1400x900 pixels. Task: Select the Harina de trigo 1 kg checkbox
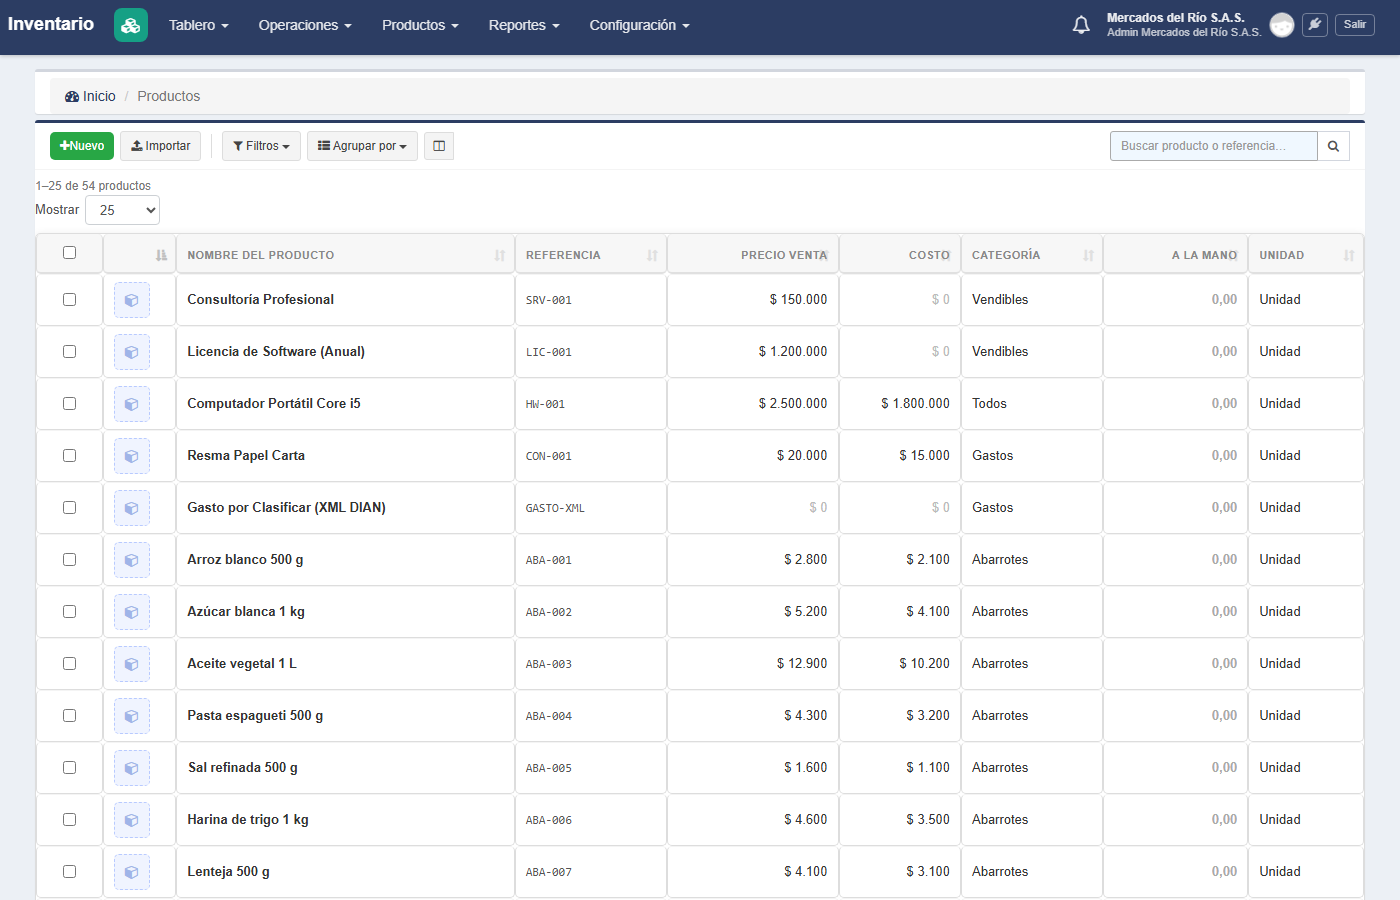69,819
